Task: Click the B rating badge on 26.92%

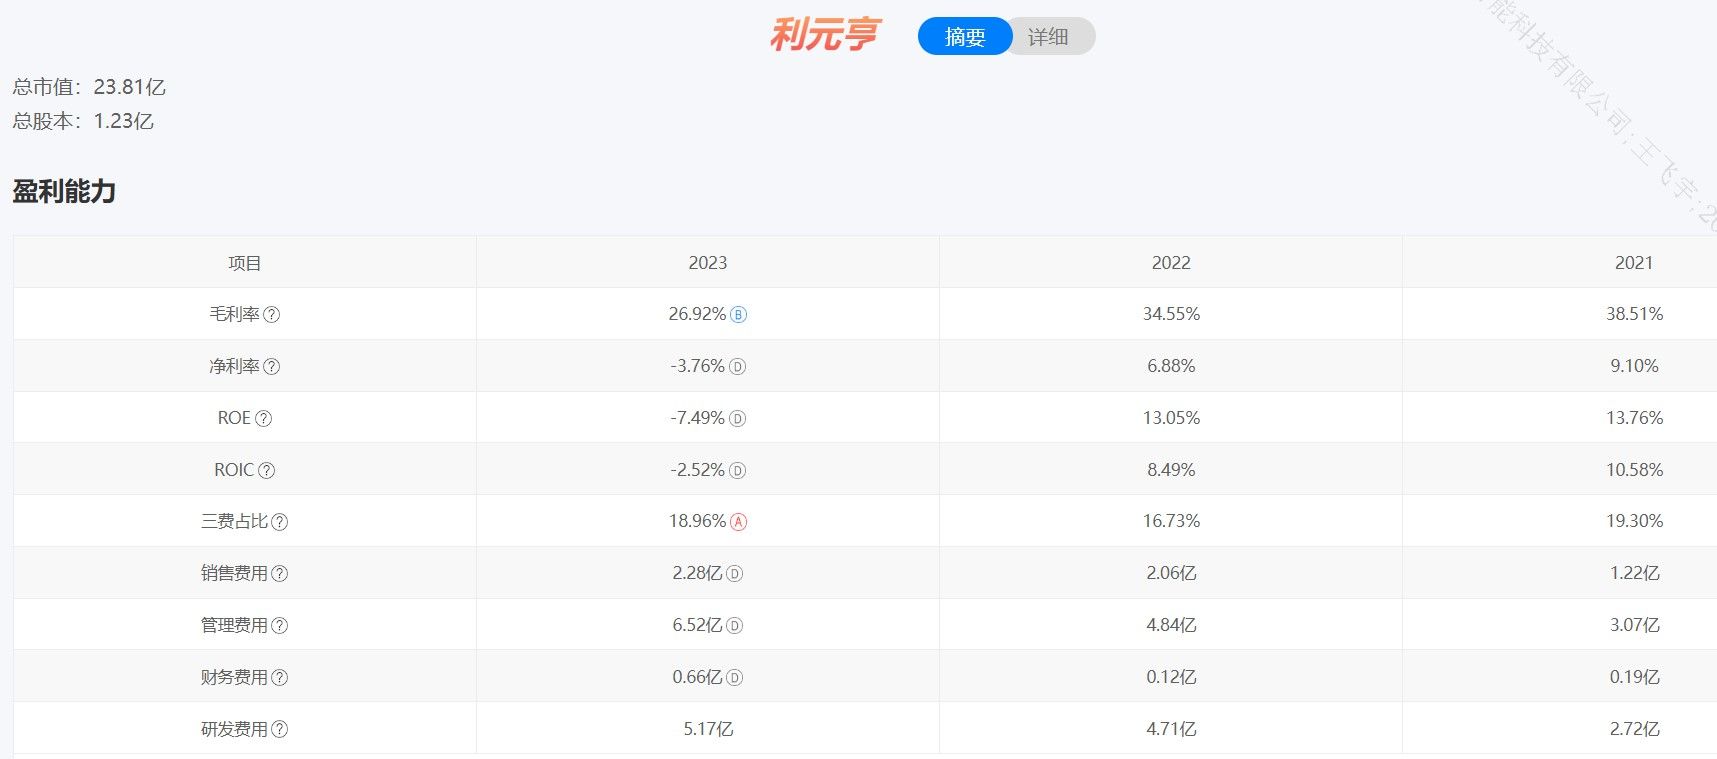Action: tap(738, 315)
